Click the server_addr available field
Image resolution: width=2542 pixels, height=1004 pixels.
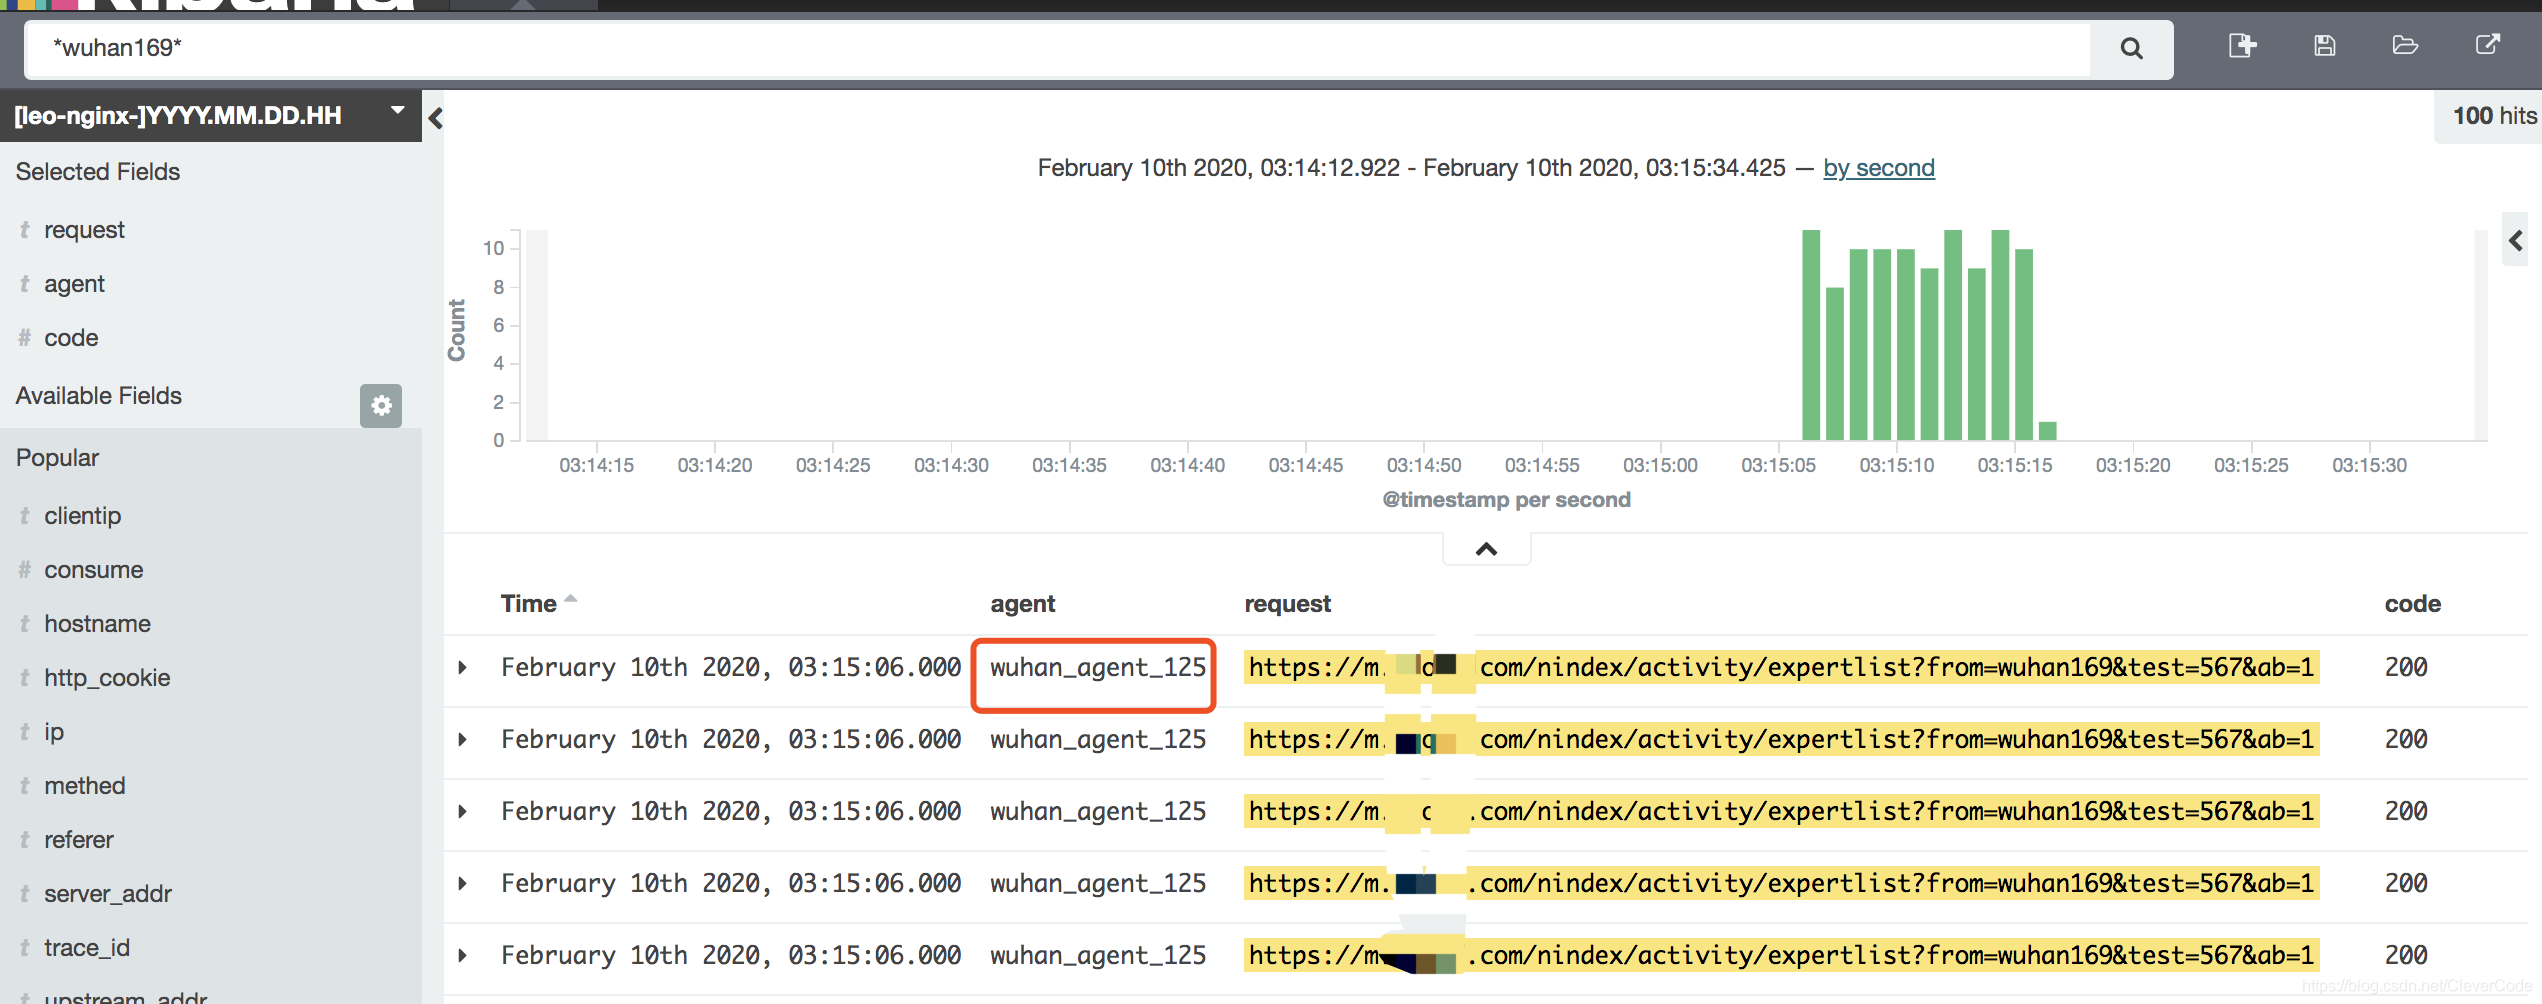tap(107, 894)
